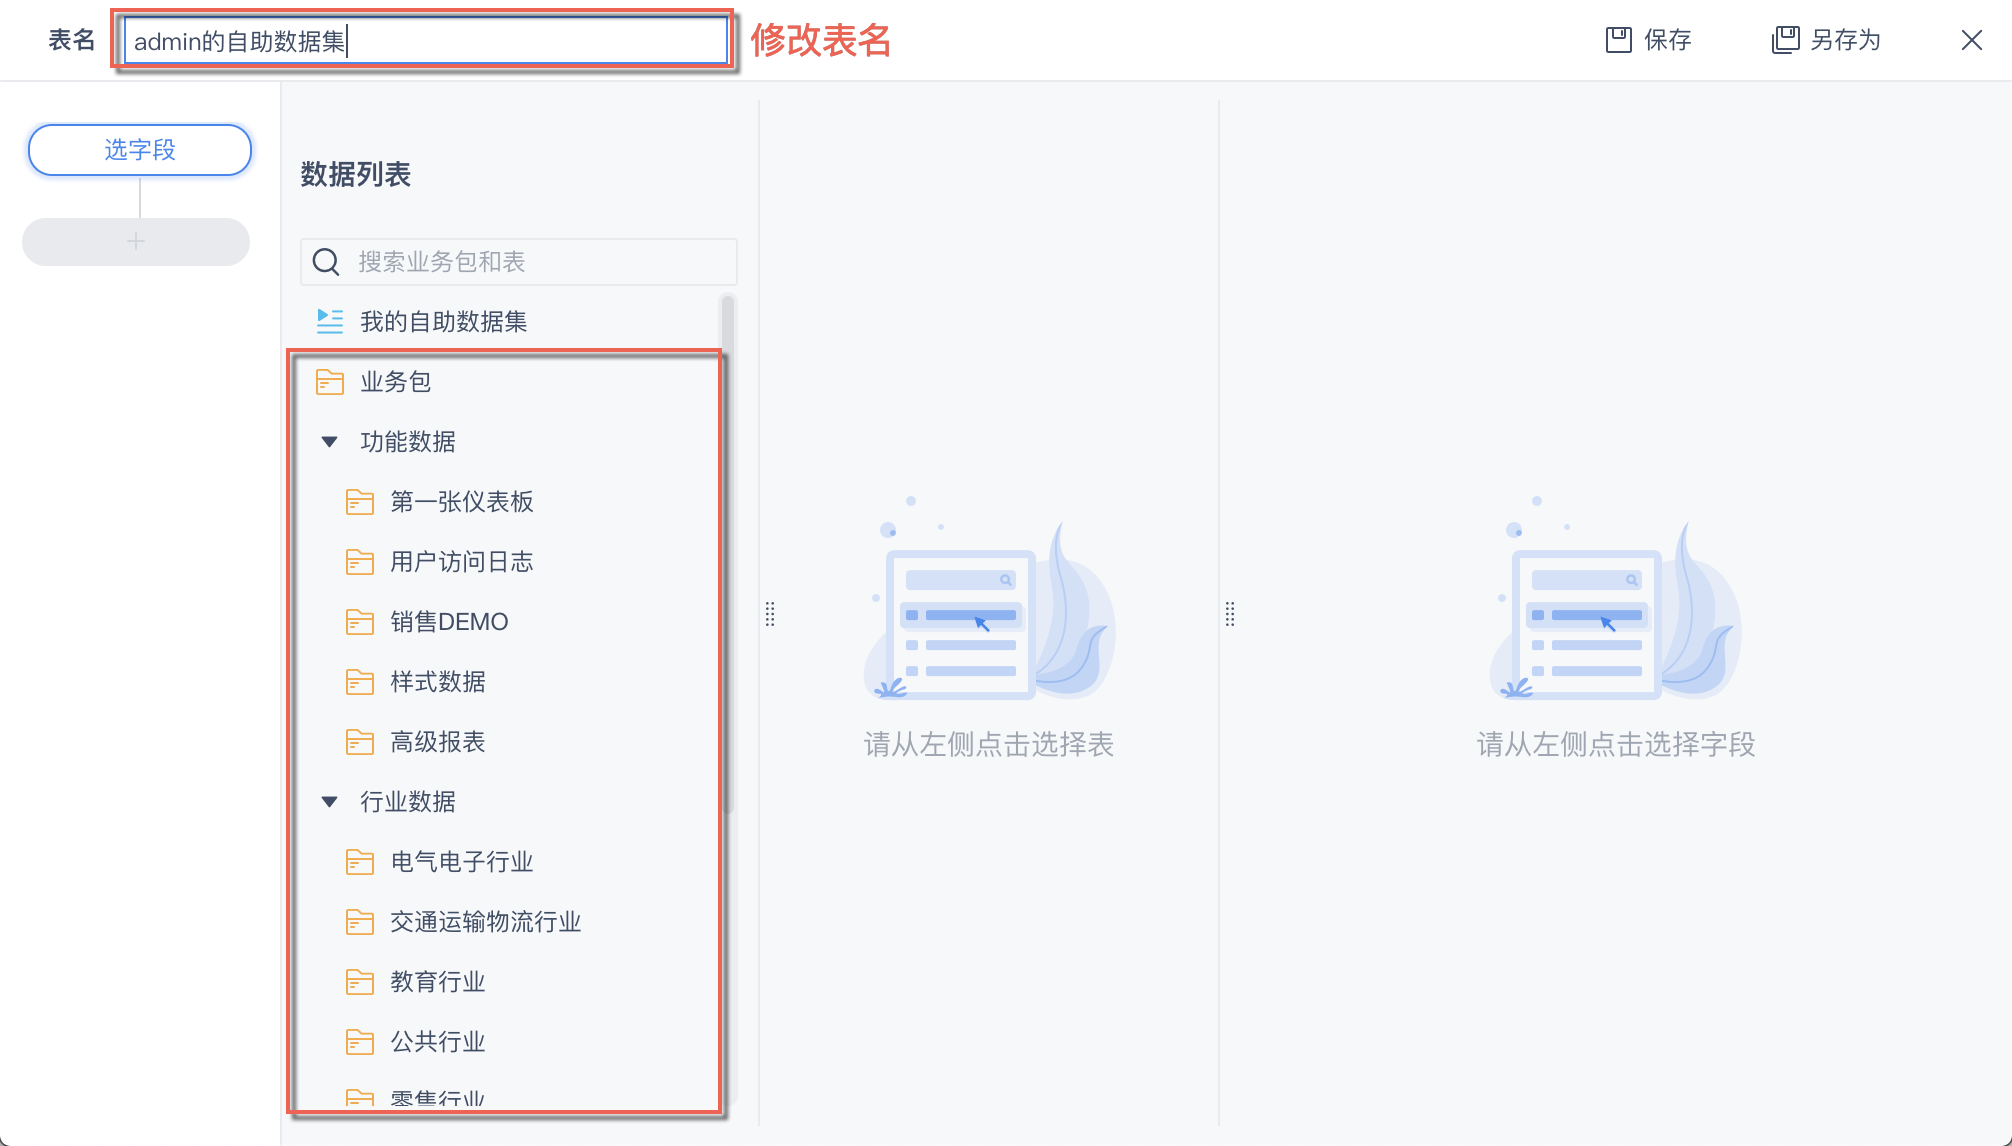Click the left panel divider drag handle

[x=770, y=614]
